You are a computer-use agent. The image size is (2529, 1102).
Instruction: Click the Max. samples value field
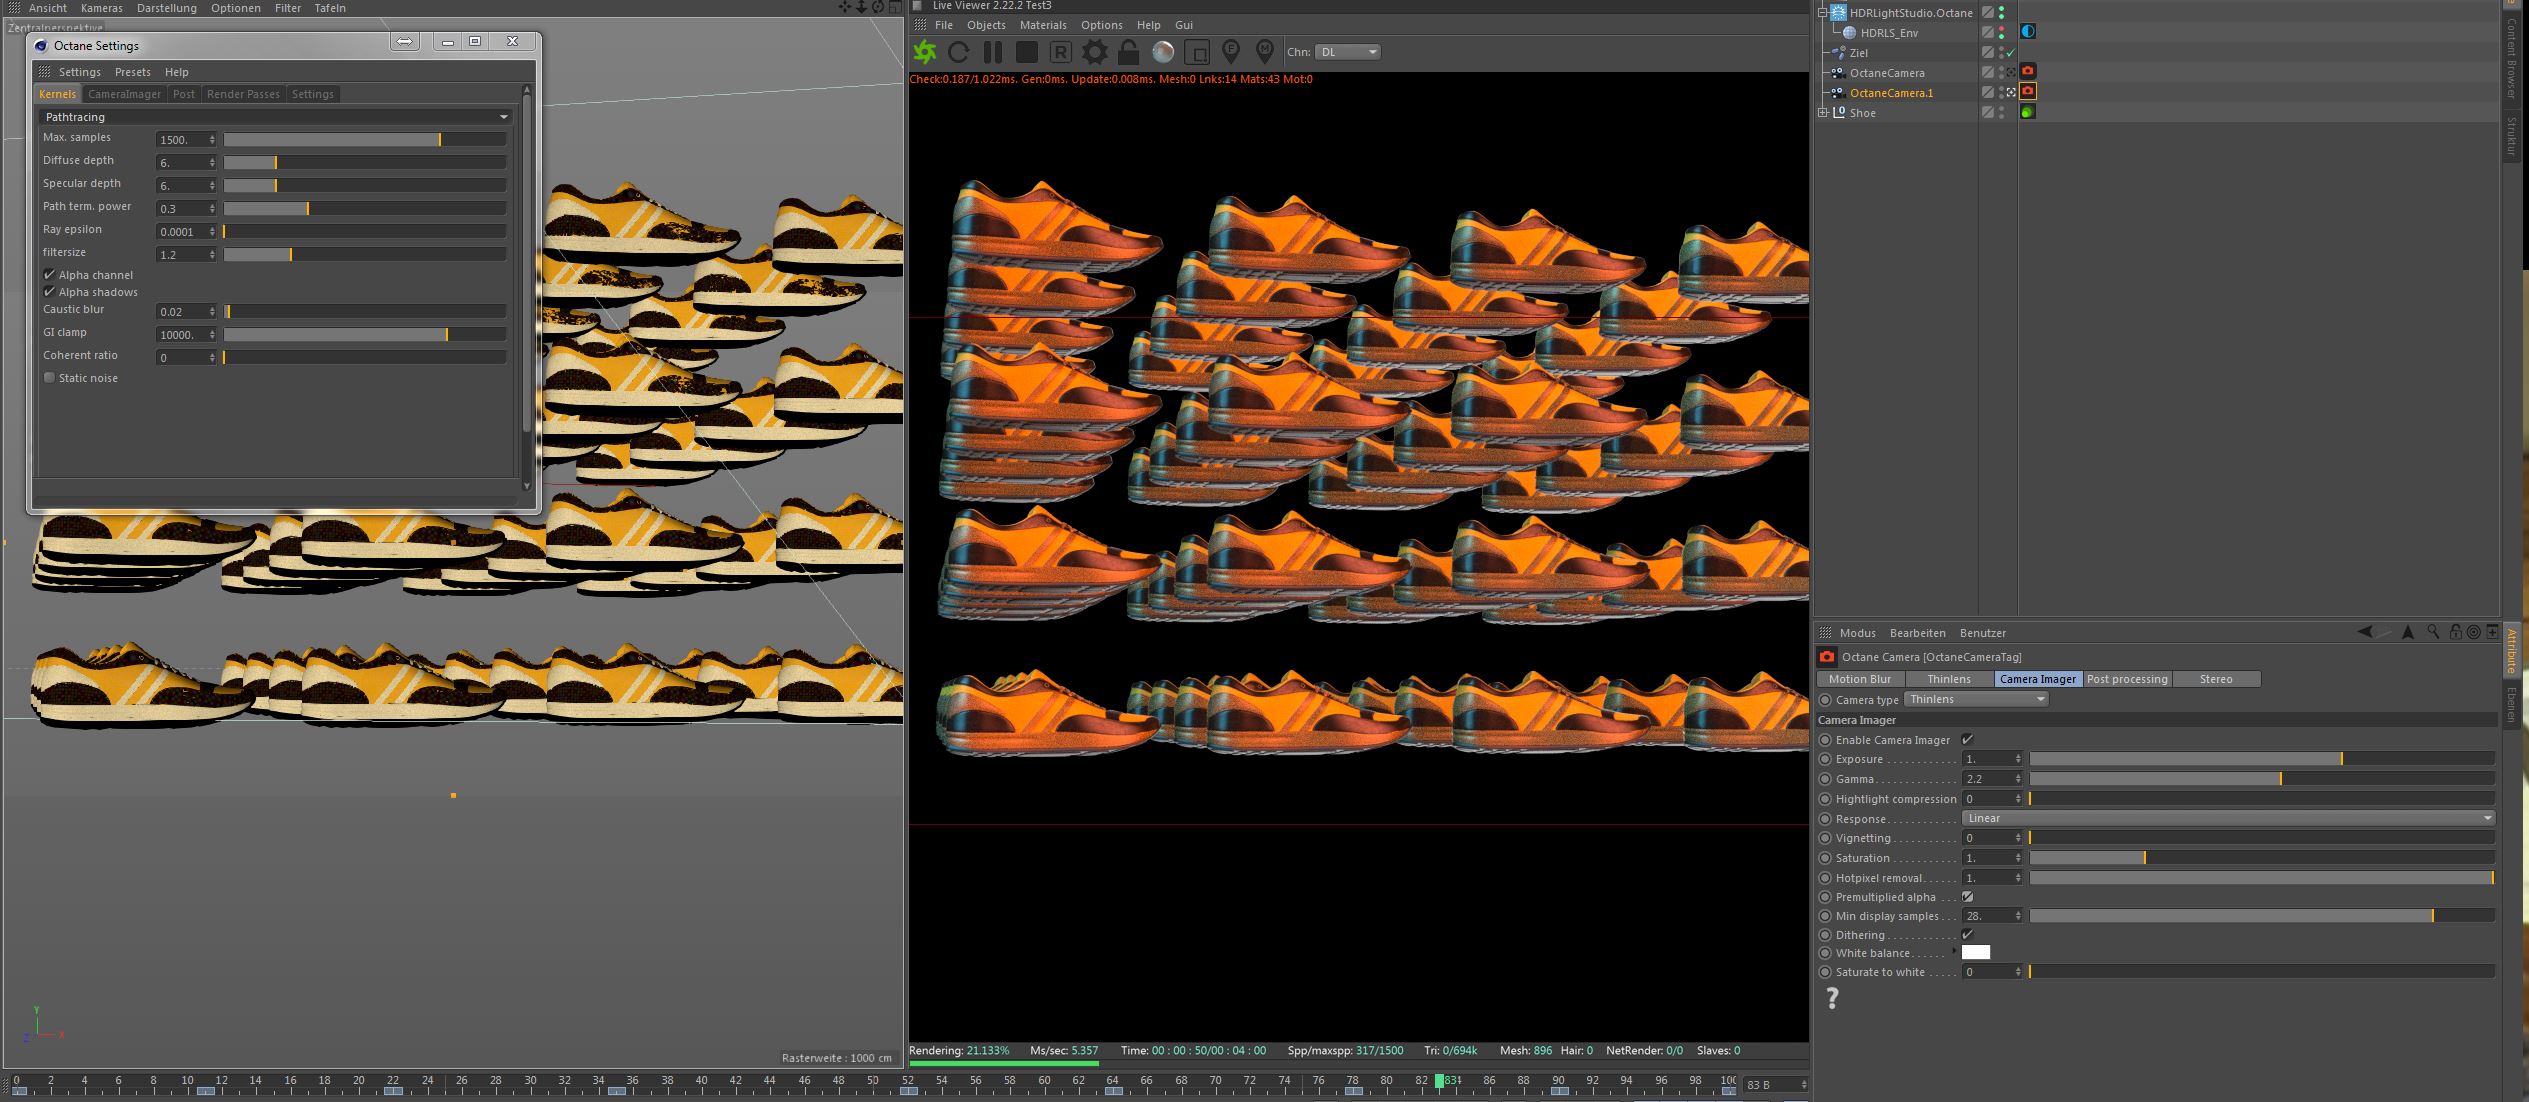(x=182, y=140)
